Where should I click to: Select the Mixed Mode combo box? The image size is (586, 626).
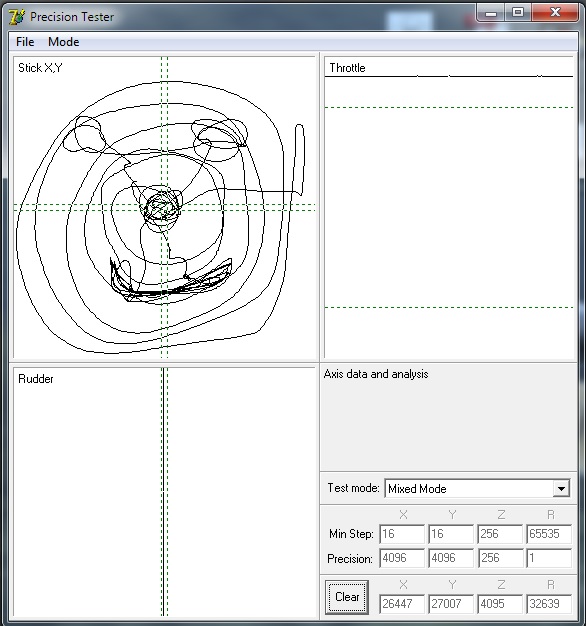[x=477, y=488]
